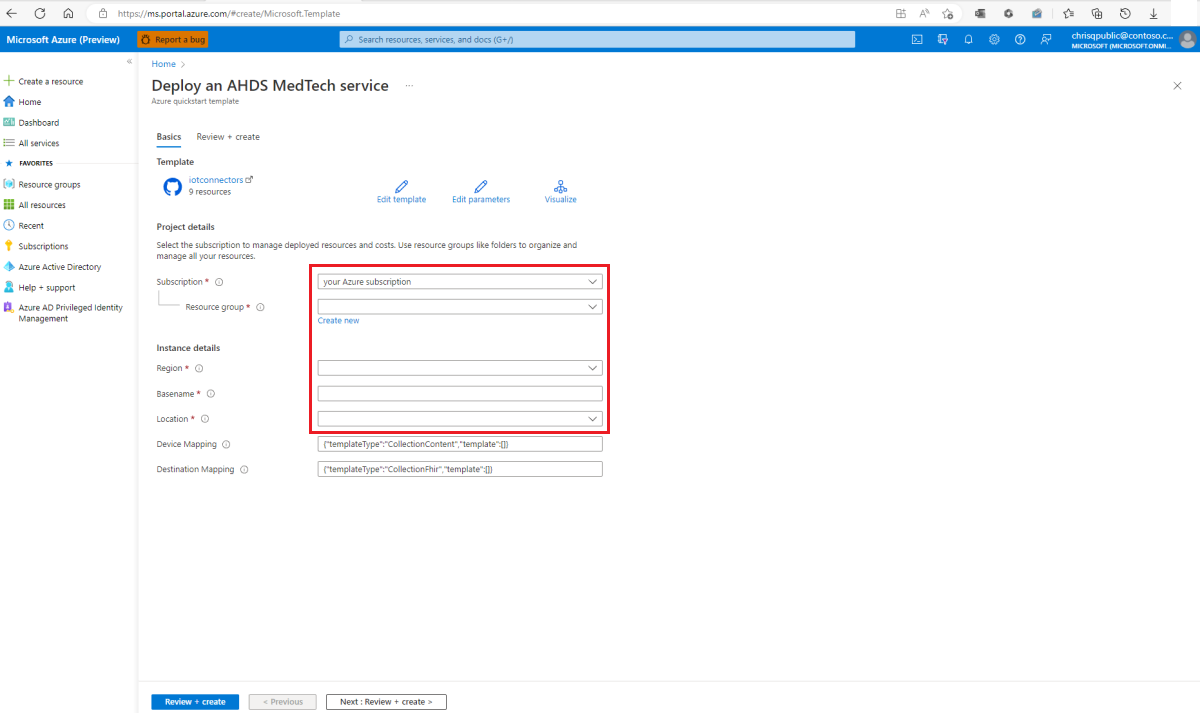Show info tooltip for Device Mapping
Image resolution: width=1200 pixels, height=713 pixels.
(x=226, y=444)
